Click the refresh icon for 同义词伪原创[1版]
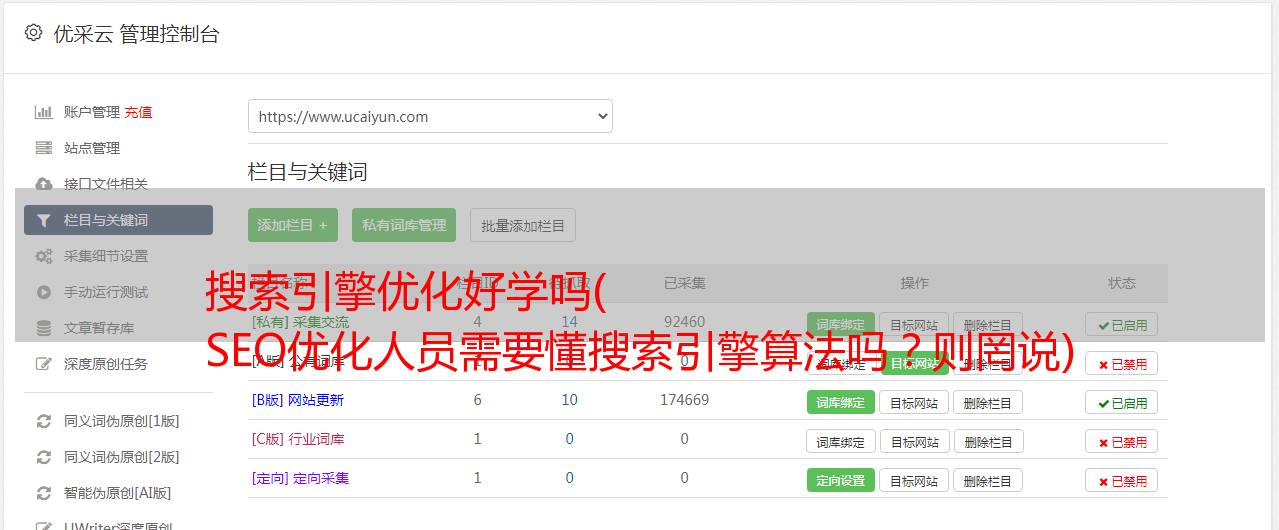 tap(44, 421)
